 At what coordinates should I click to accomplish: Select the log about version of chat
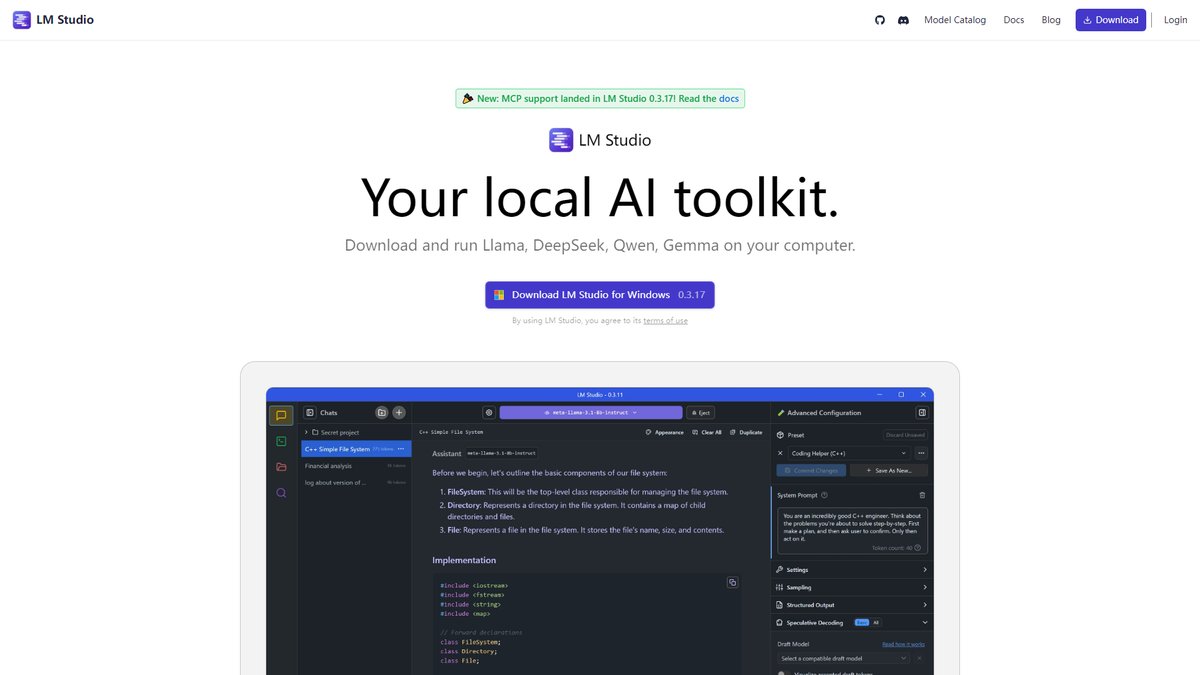(357, 482)
